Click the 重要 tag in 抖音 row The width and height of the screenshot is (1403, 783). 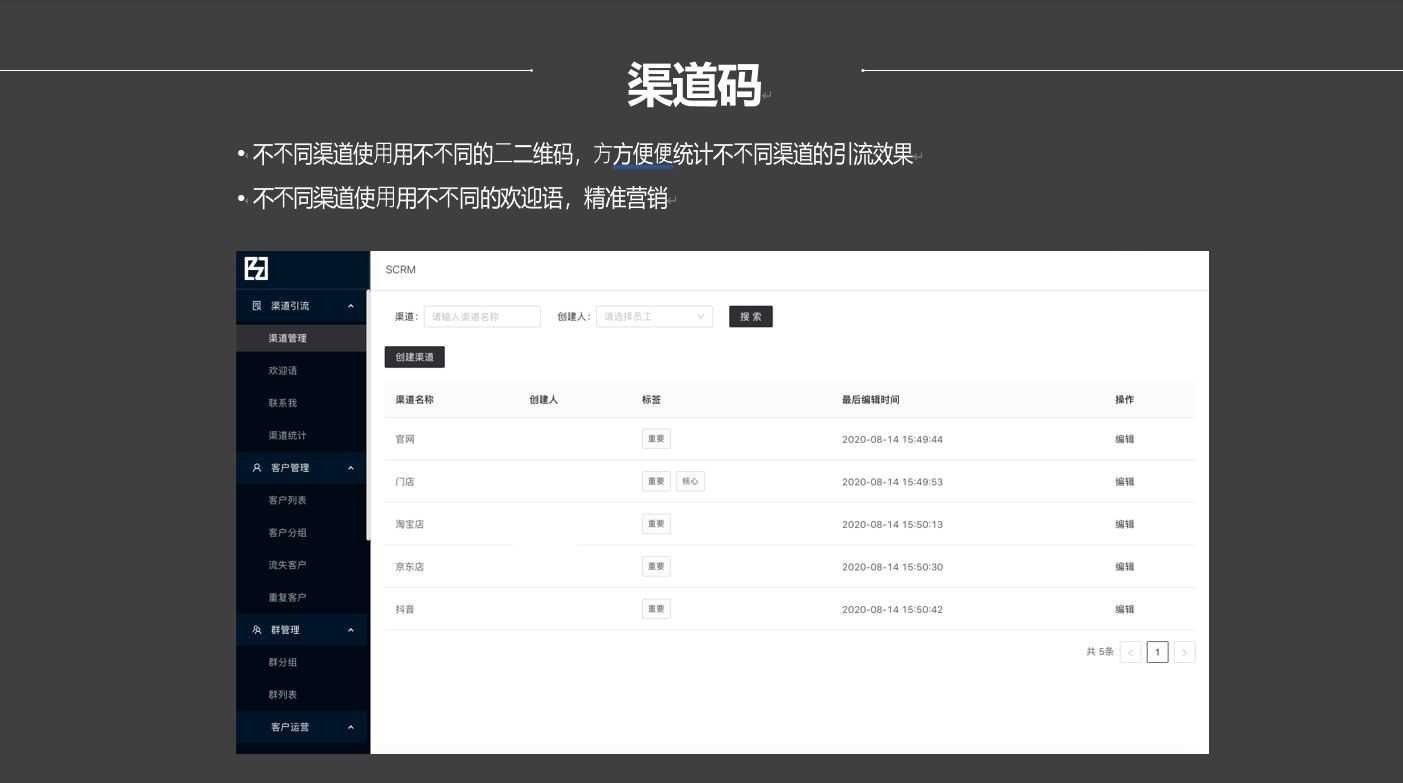click(656, 609)
